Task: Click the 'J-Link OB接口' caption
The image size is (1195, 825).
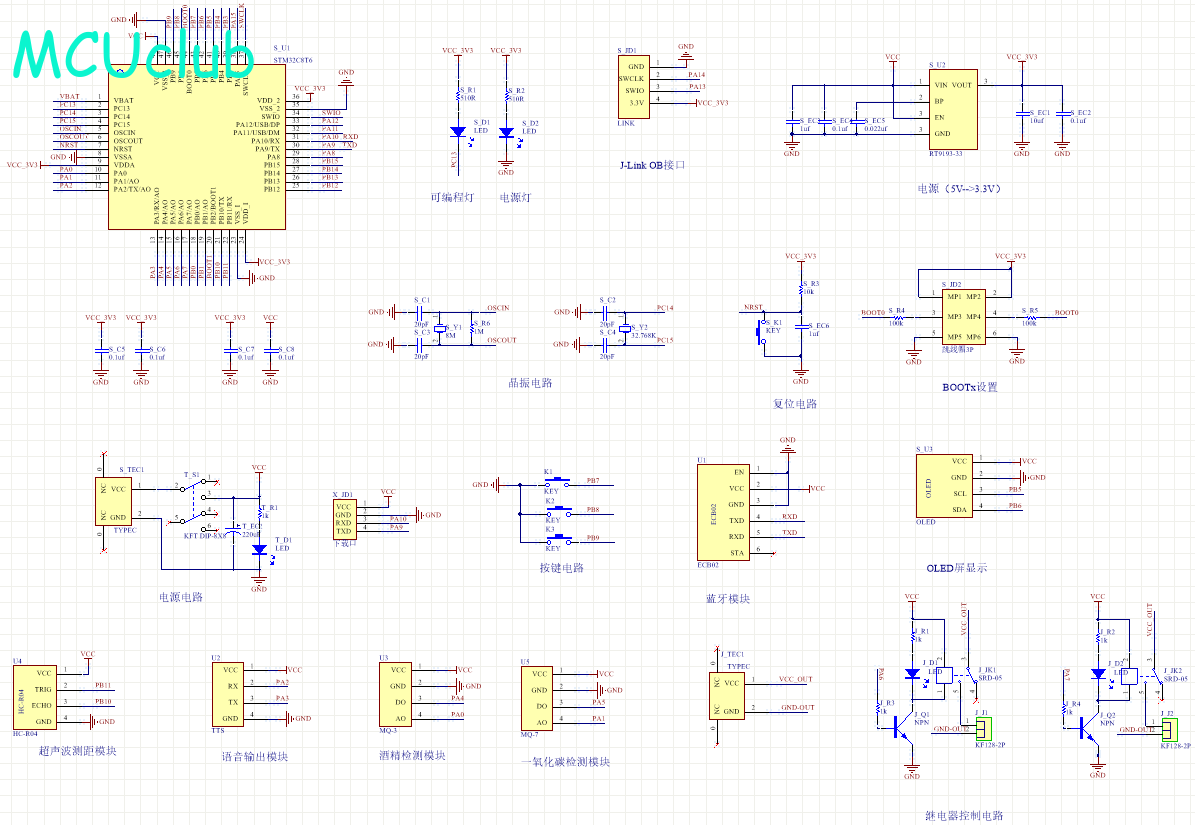Action: point(652,165)
